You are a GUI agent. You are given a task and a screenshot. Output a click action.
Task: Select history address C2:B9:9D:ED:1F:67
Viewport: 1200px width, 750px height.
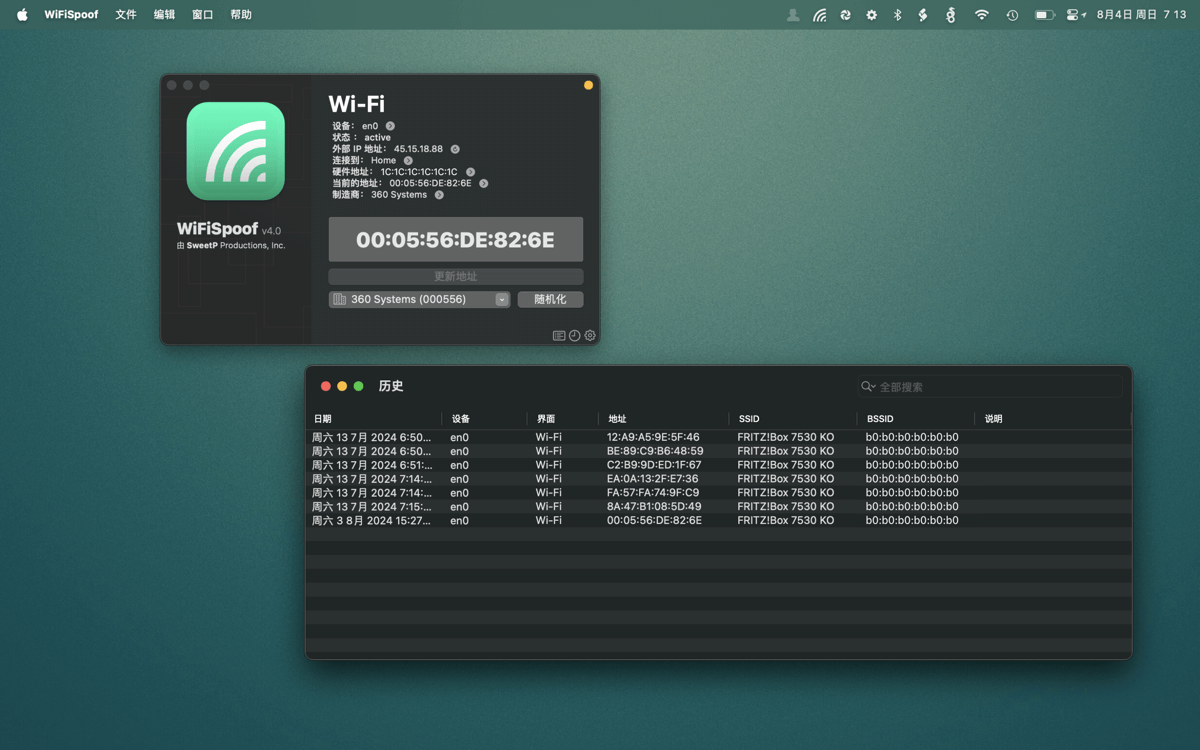tap(654, 465)
